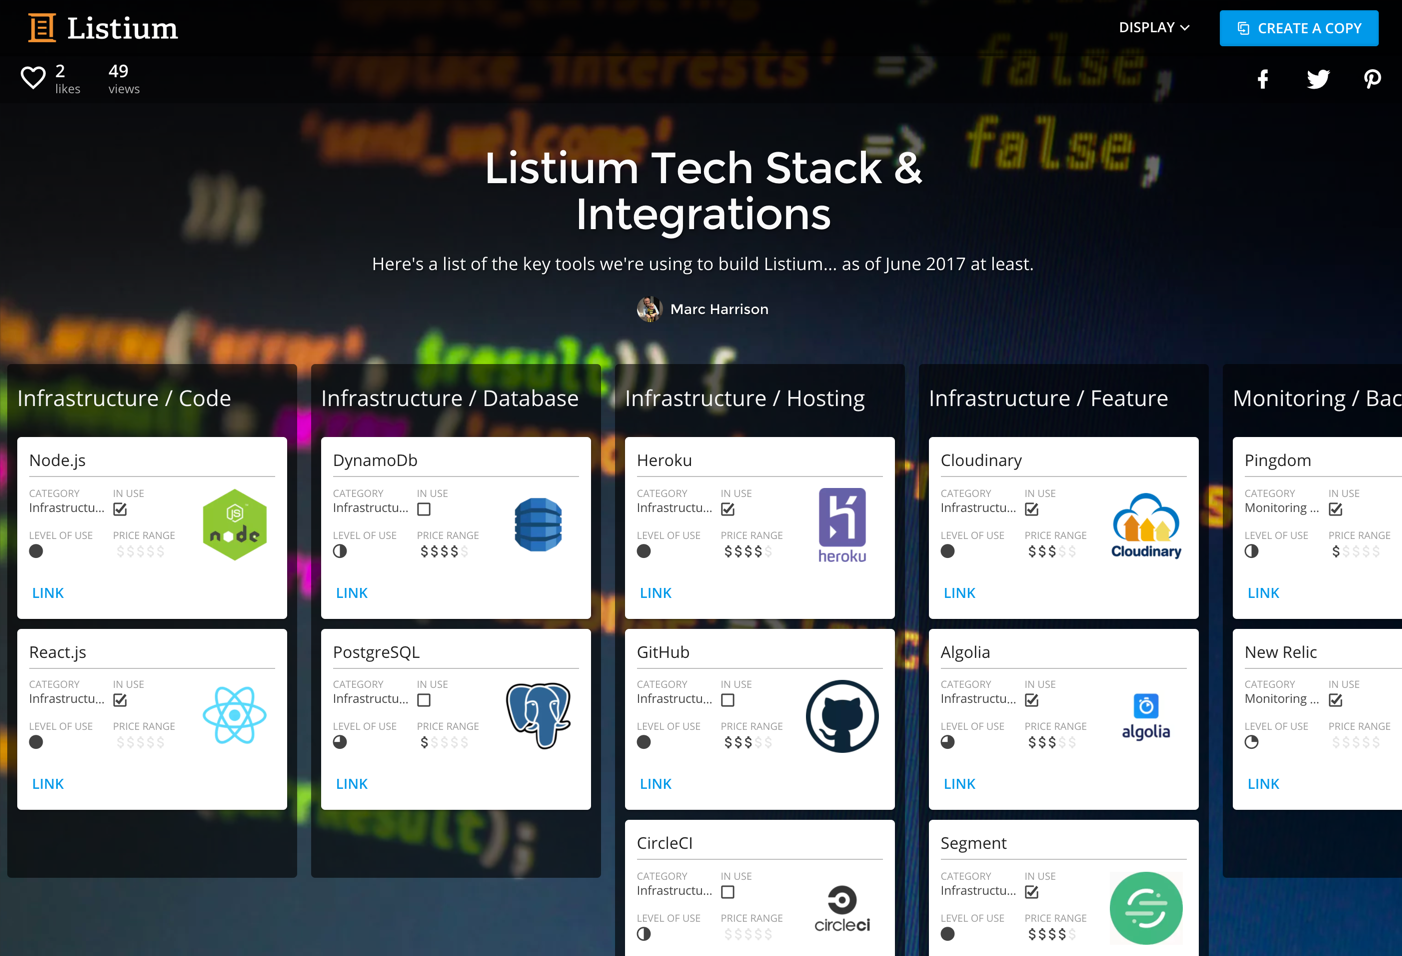Image resolution: width=1402 pixels, height=956 pixels.
Task: Click the Listium logo icon
Action: click(42, 28)
